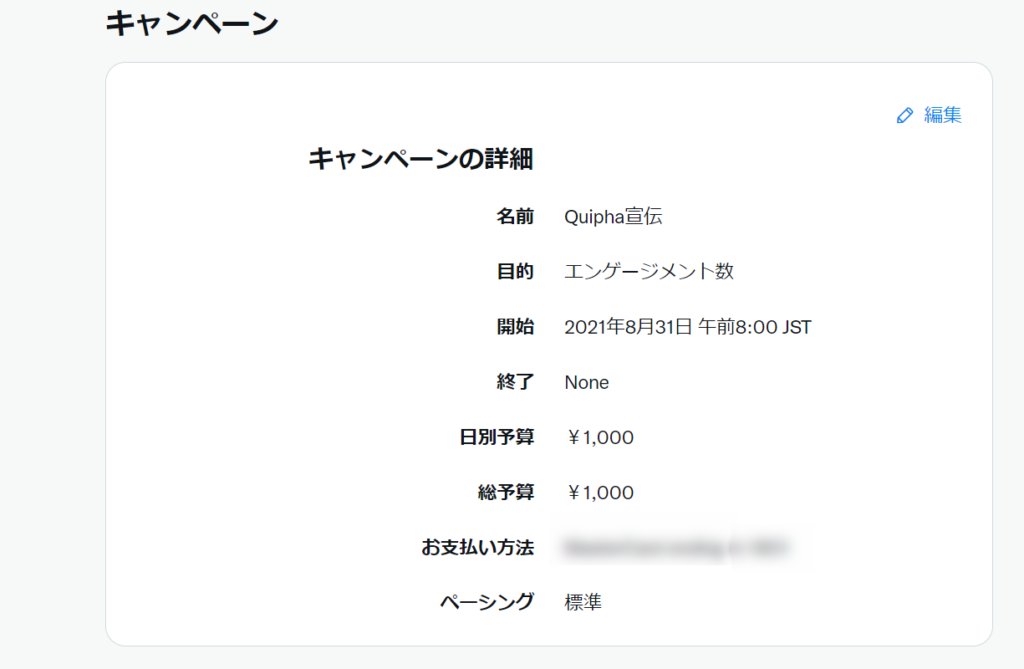Click the 日別予算 label

click(x=497, y=436)
